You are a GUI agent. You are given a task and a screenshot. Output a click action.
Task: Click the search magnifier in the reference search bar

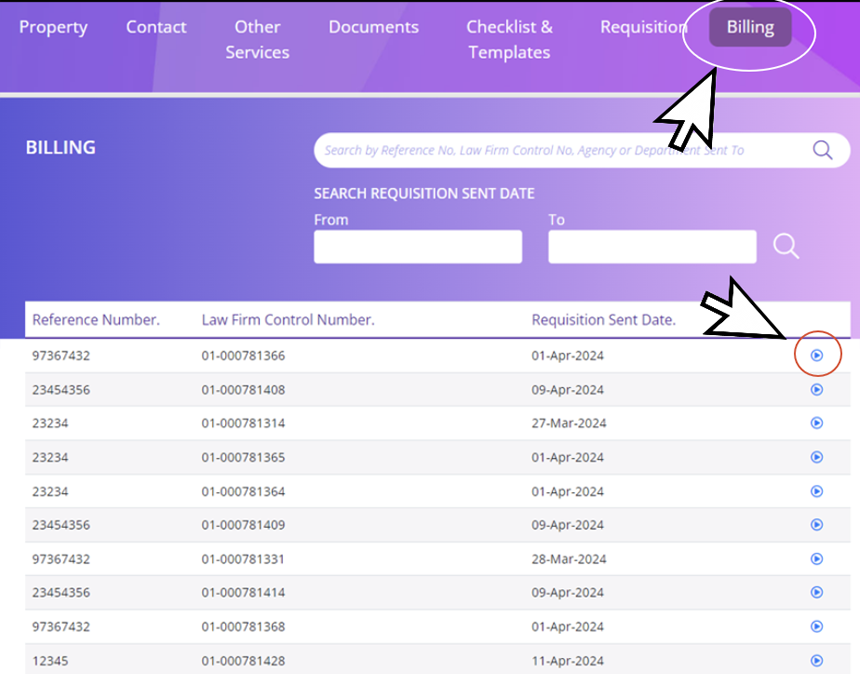point(822,150)
